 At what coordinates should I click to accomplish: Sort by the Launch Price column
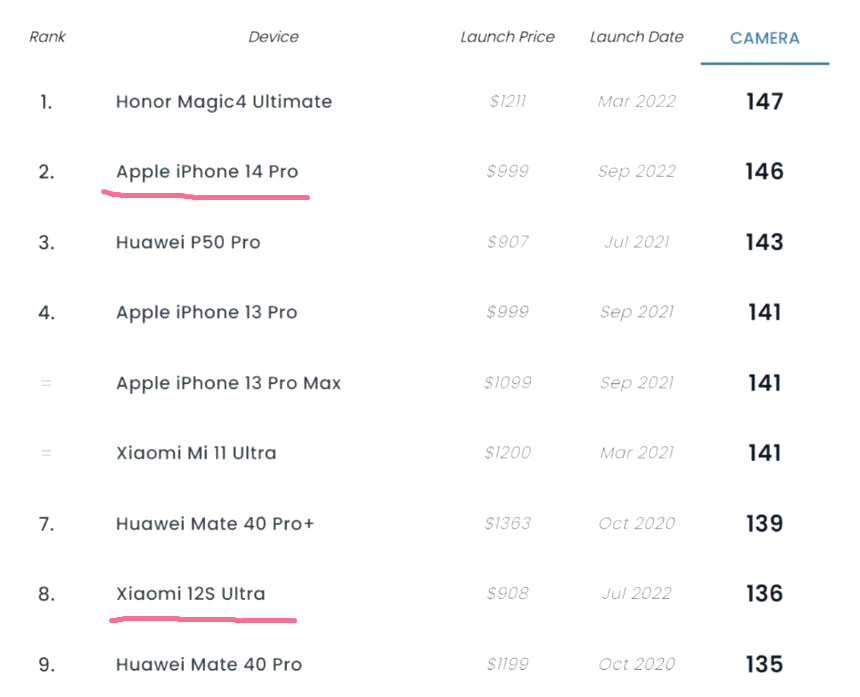507,37
